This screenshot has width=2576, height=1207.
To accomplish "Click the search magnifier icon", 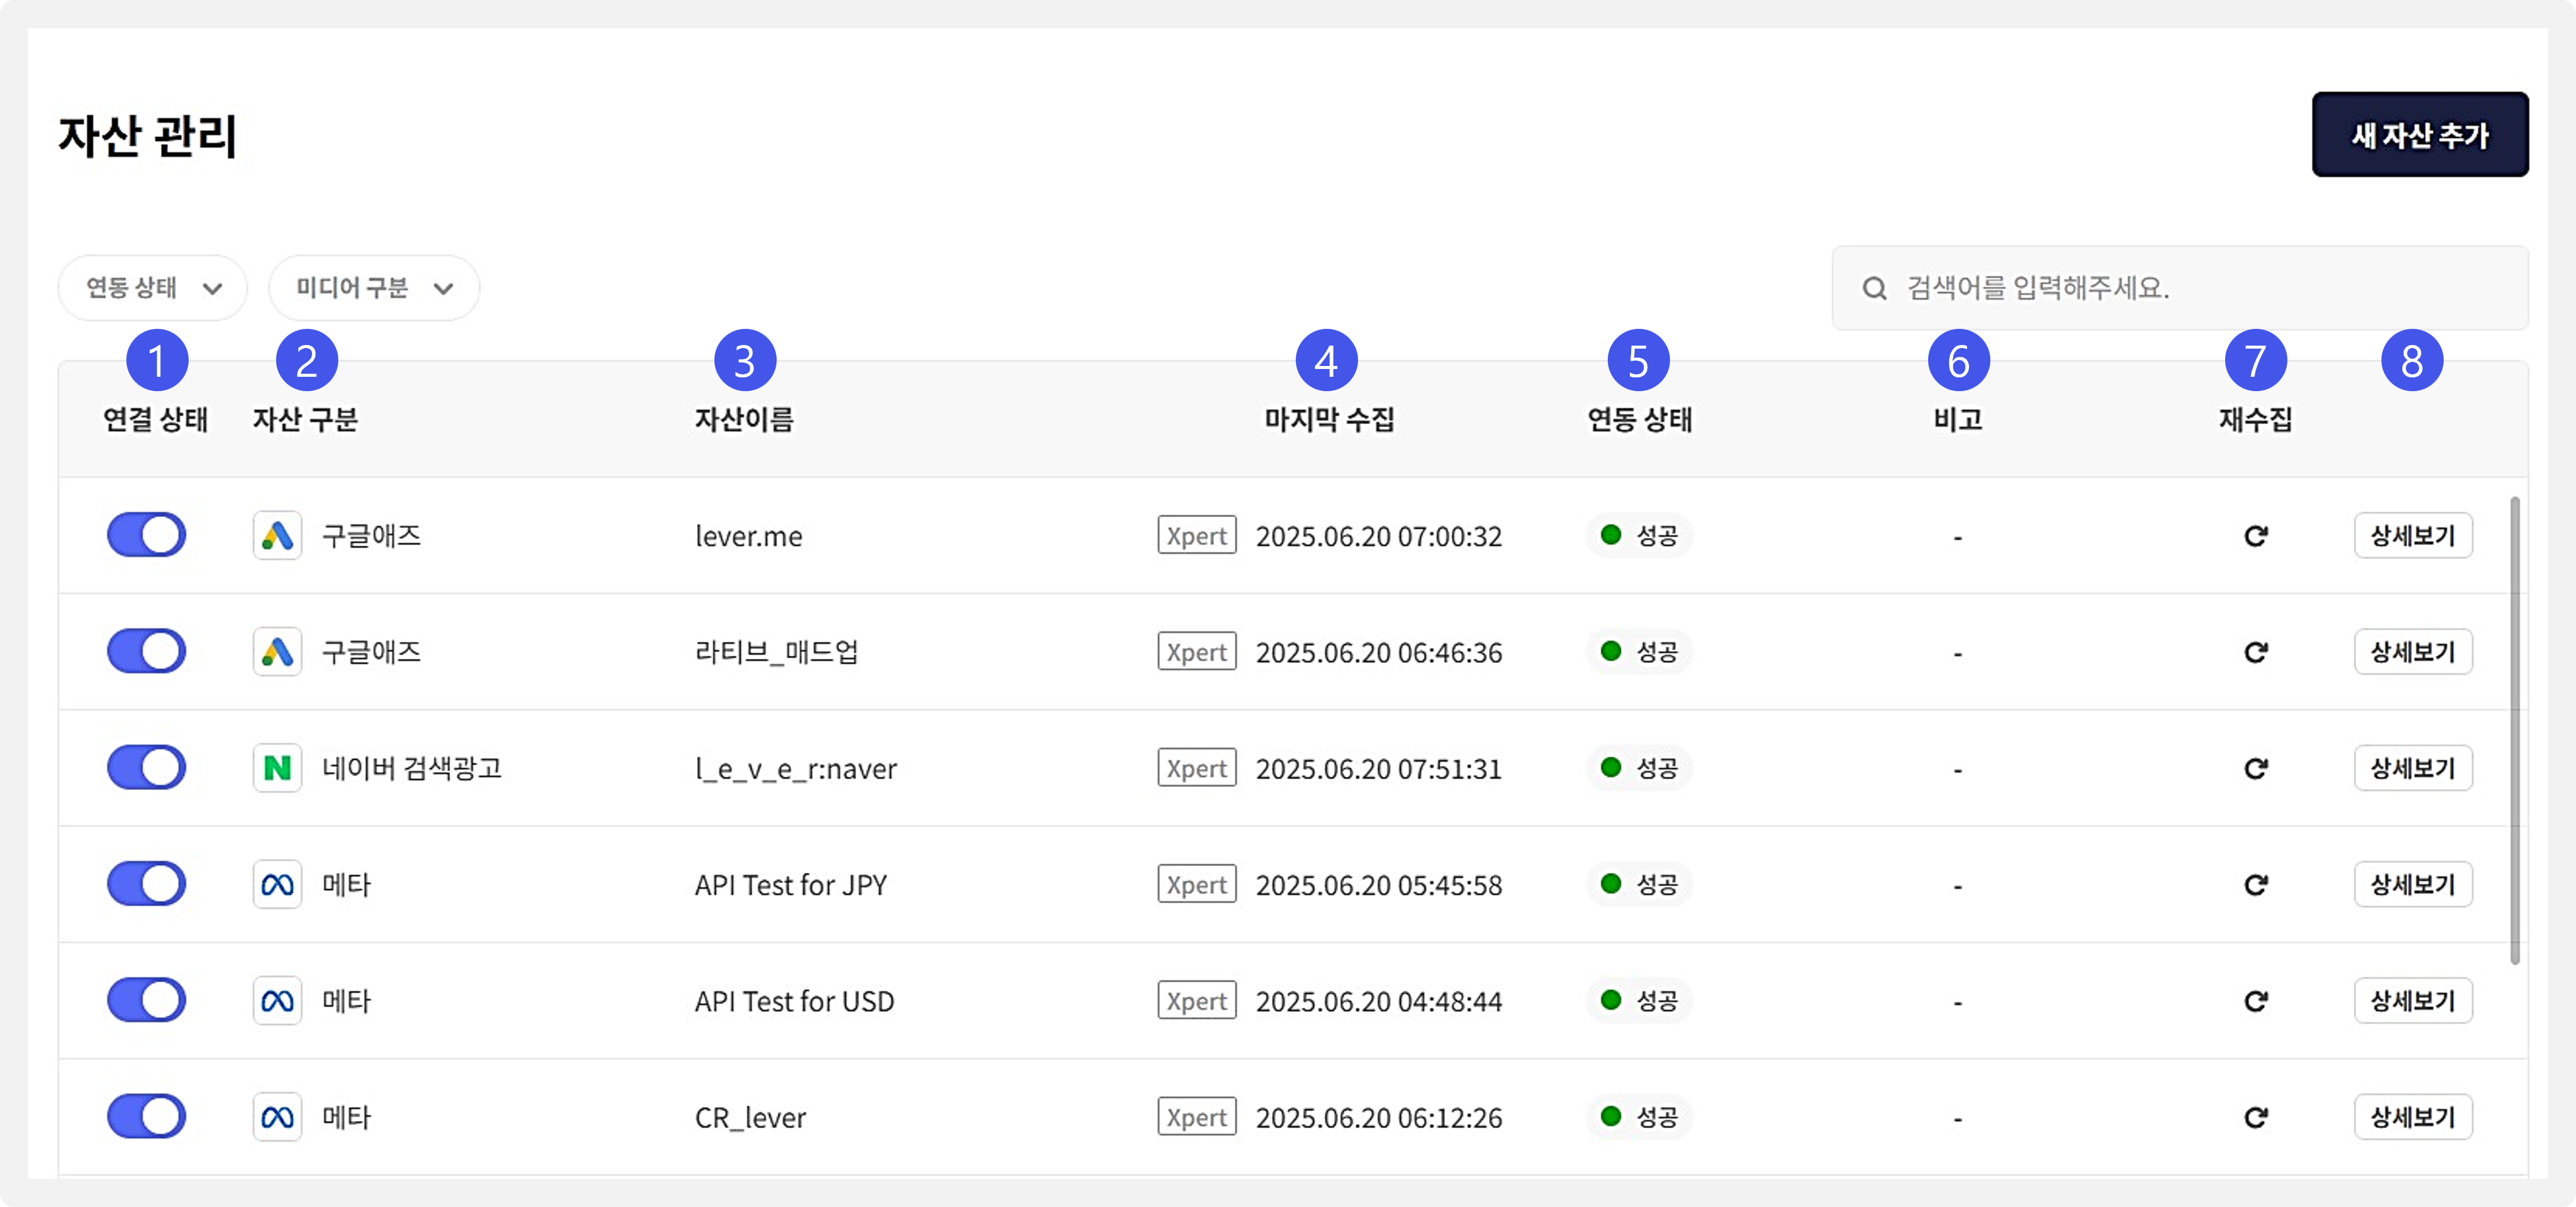I will coord(1874,289).
